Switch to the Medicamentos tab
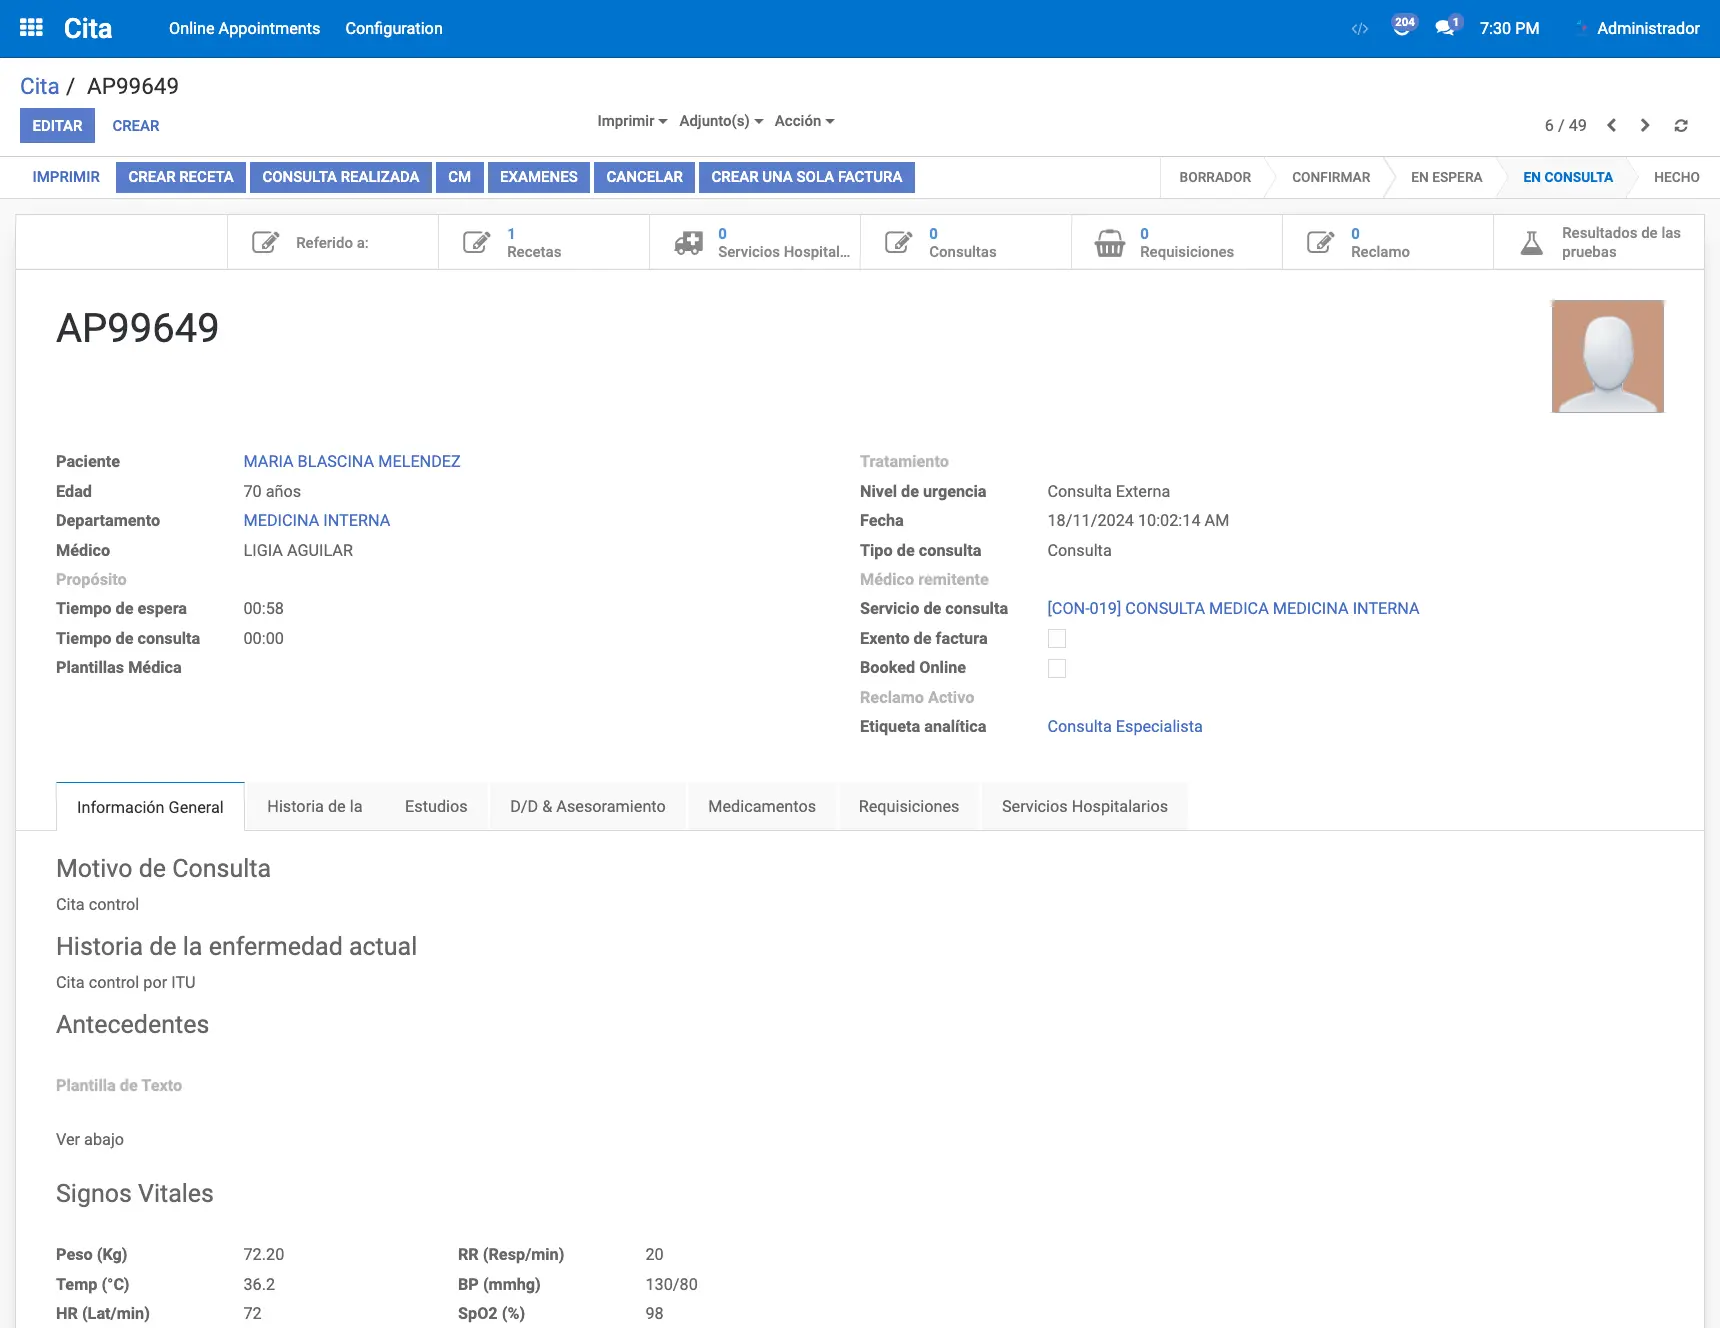Screen dimensions: 1720x1328 761,806
